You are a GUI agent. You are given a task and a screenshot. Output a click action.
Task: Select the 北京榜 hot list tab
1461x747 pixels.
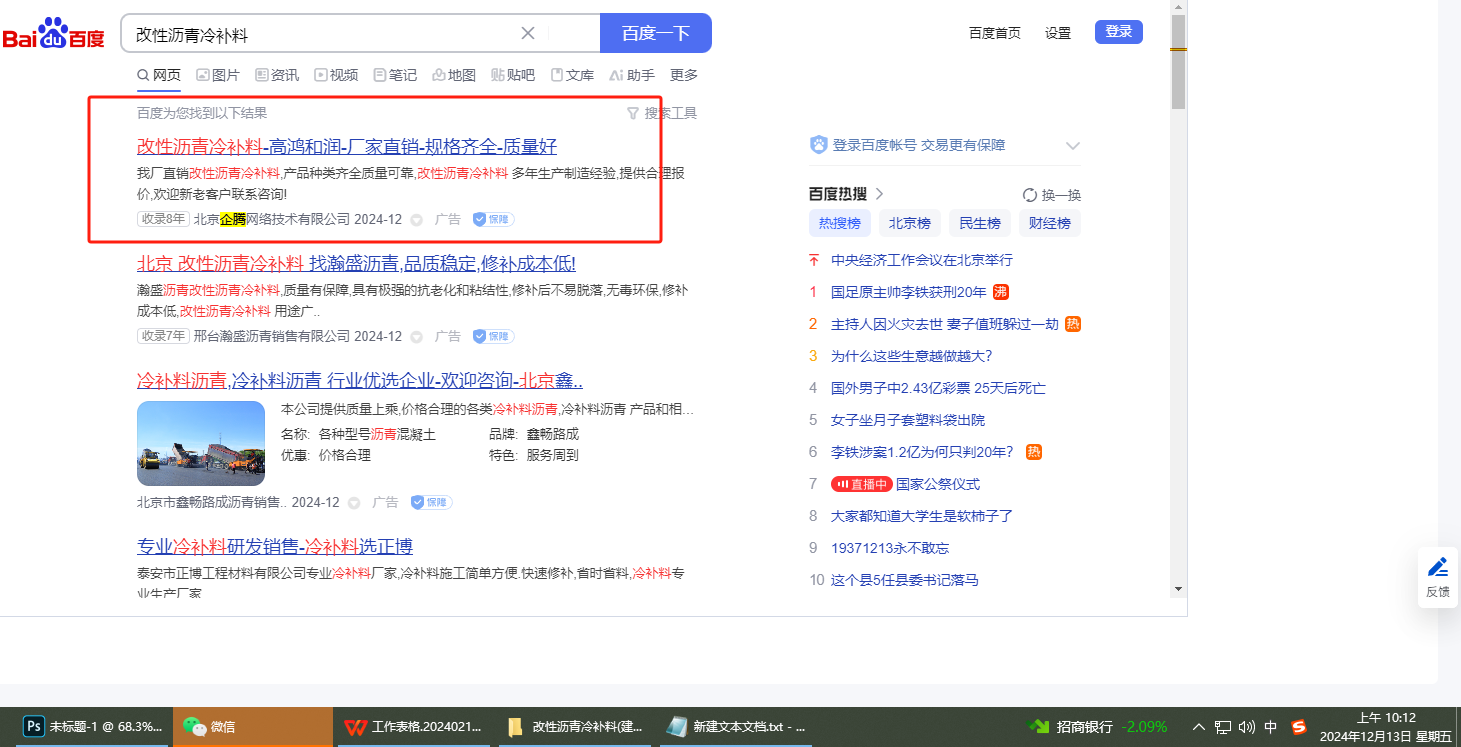(910, 223)
